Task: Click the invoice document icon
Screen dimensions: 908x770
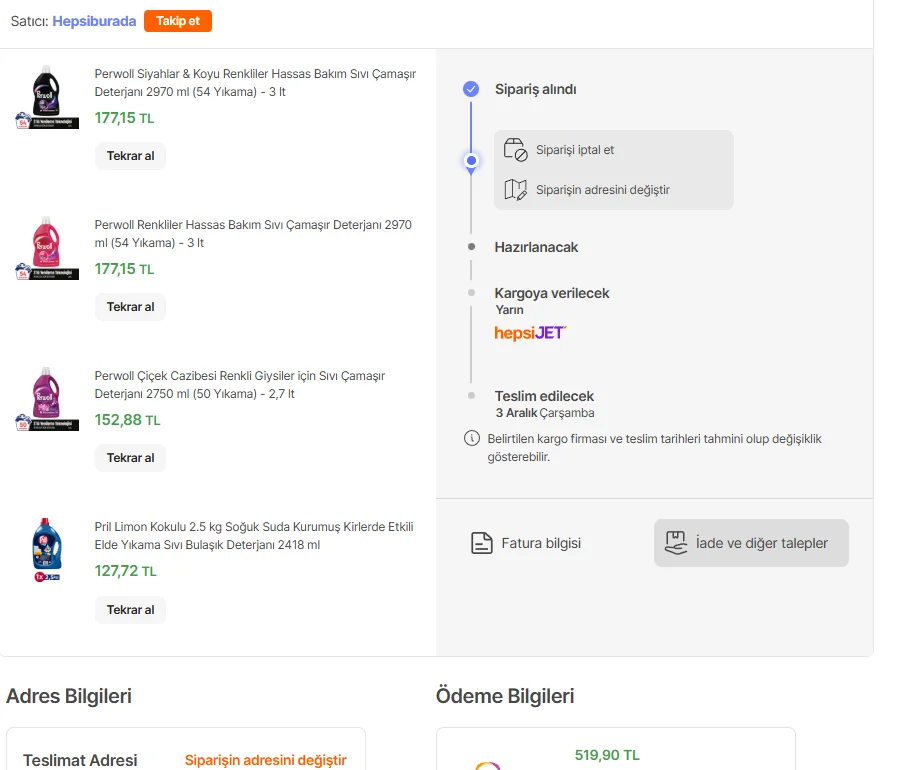Action: [x=482, y=543]
